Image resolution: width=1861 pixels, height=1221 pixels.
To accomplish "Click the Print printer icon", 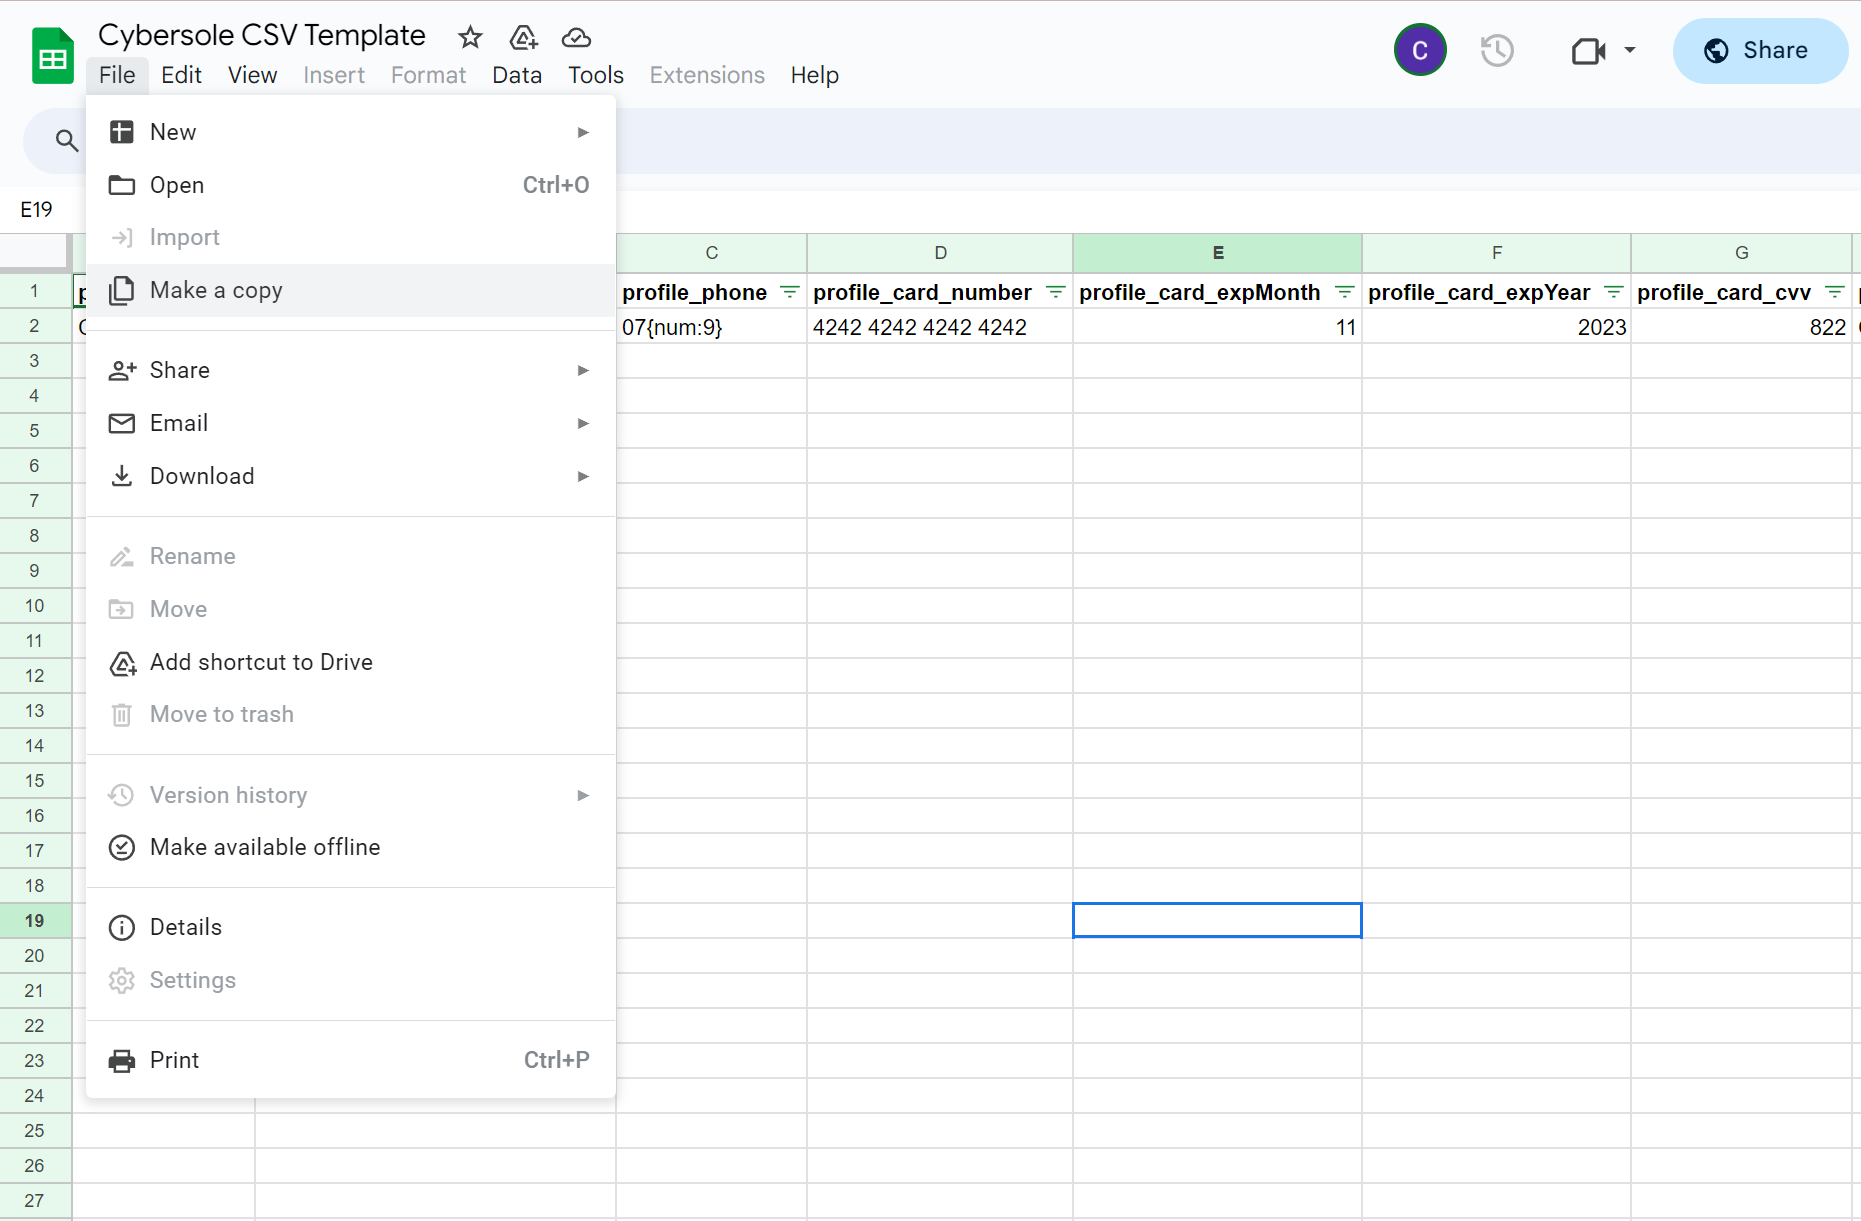I will [x=122, y=1060].
